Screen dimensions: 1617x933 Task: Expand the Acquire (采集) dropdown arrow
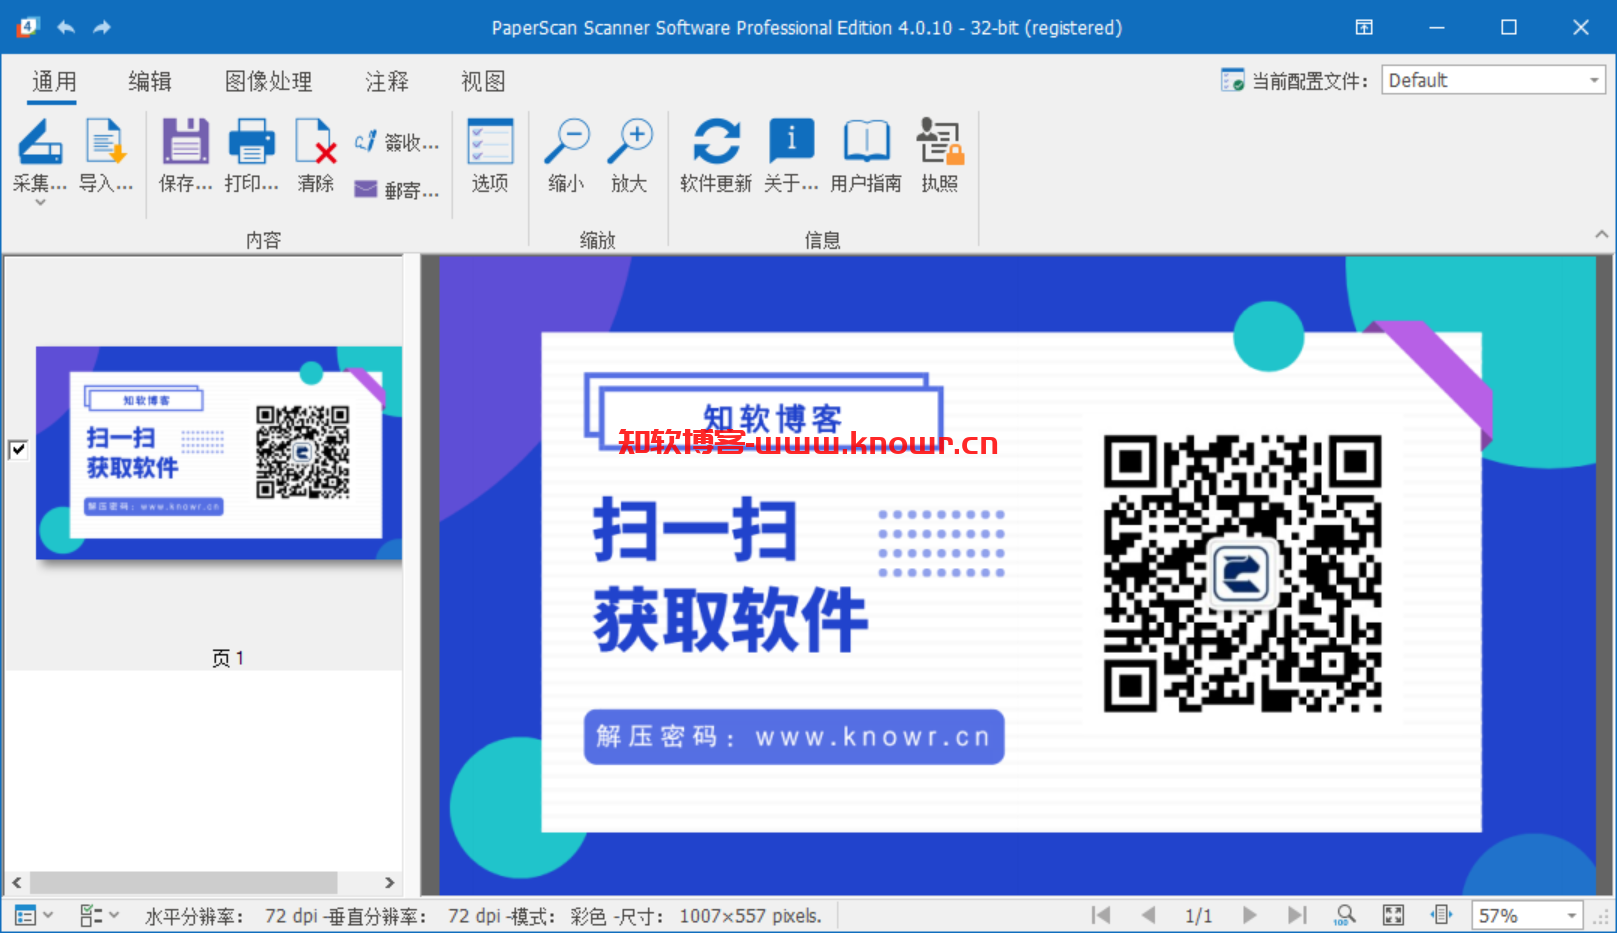point(40,203)
